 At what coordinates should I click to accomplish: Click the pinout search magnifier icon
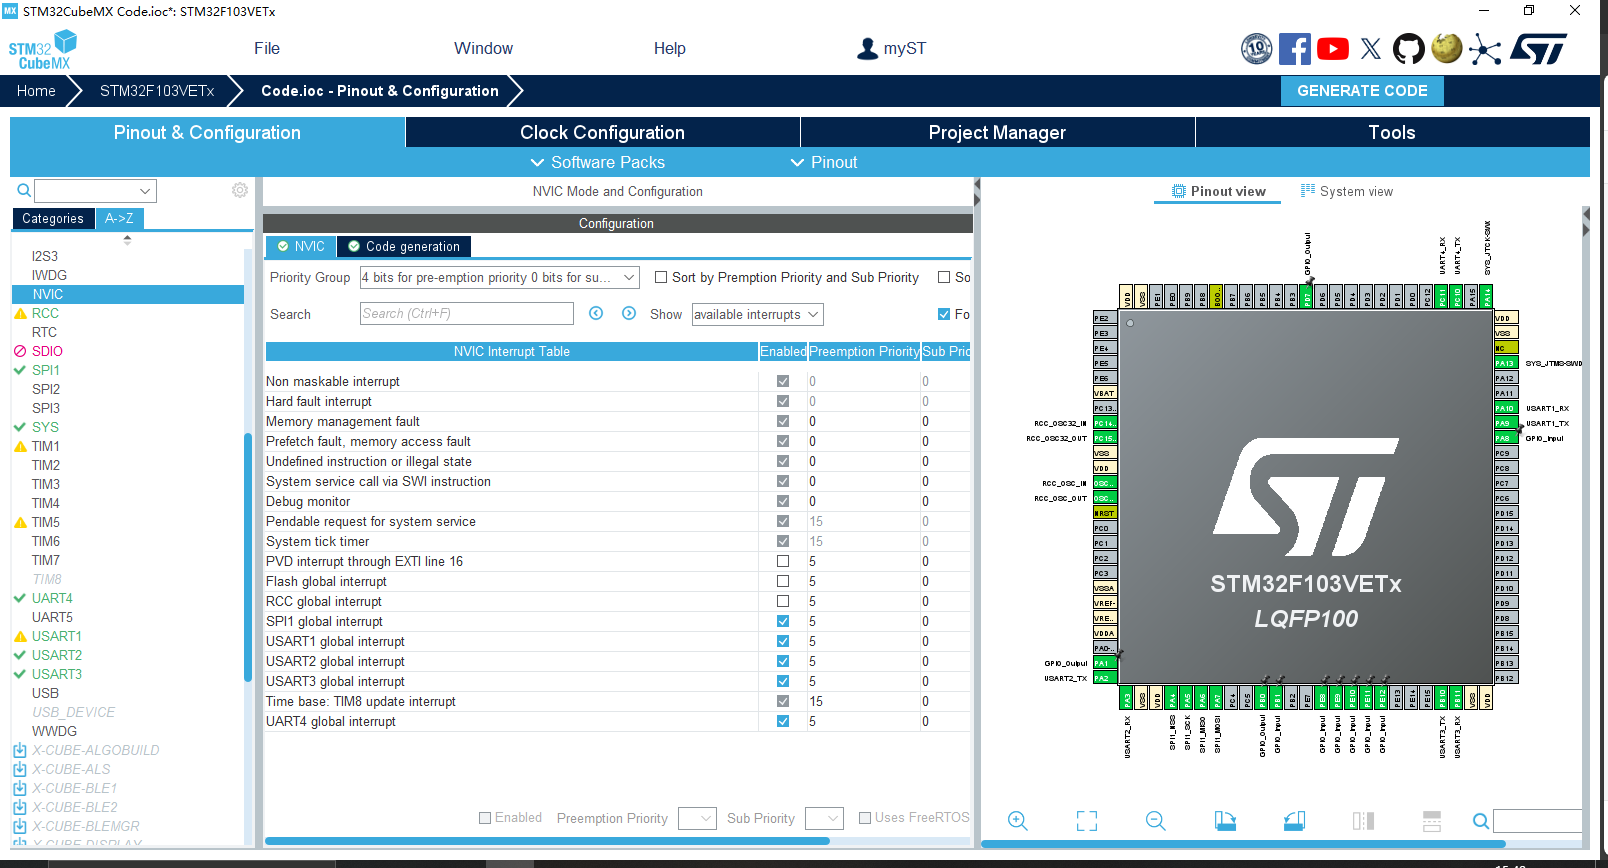click(x=1481, y=821)
